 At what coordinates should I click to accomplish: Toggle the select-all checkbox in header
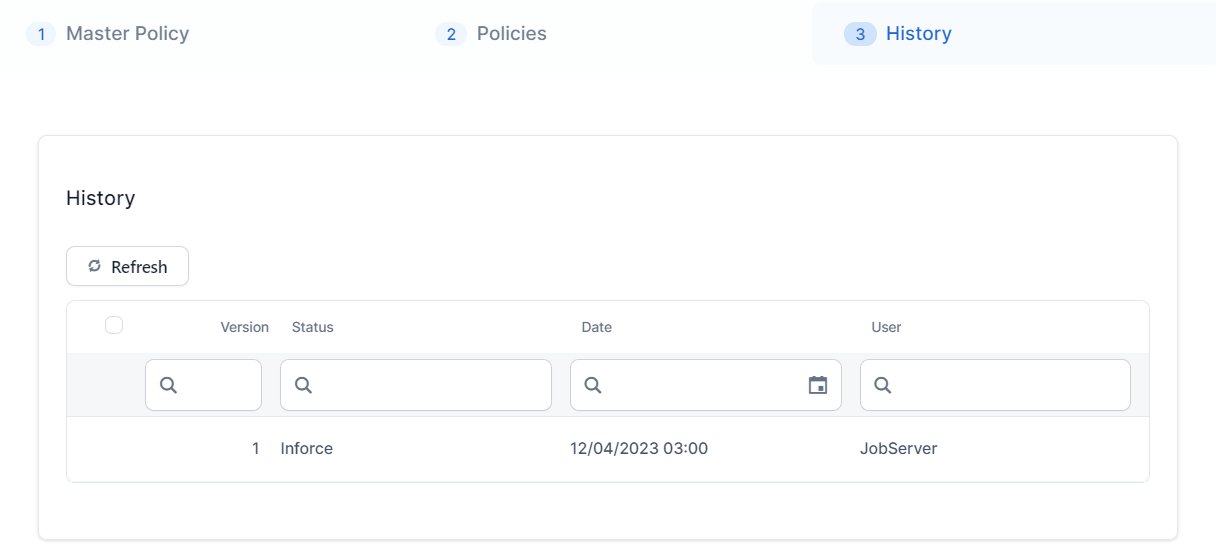click(114, 325)
